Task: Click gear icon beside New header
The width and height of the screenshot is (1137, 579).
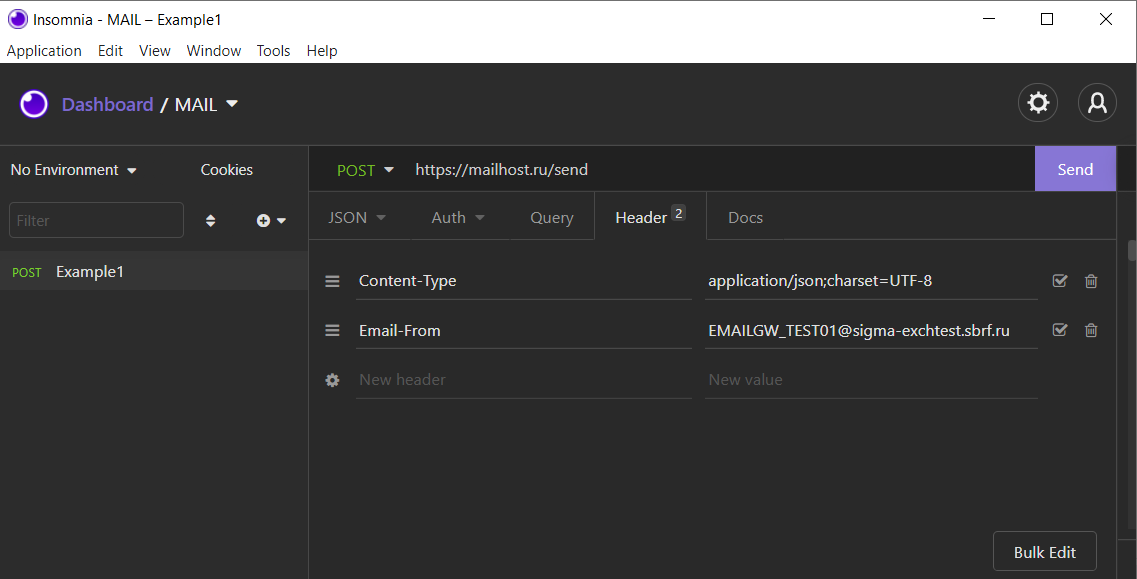Action: pyautogui.click(x=333, y=380)
